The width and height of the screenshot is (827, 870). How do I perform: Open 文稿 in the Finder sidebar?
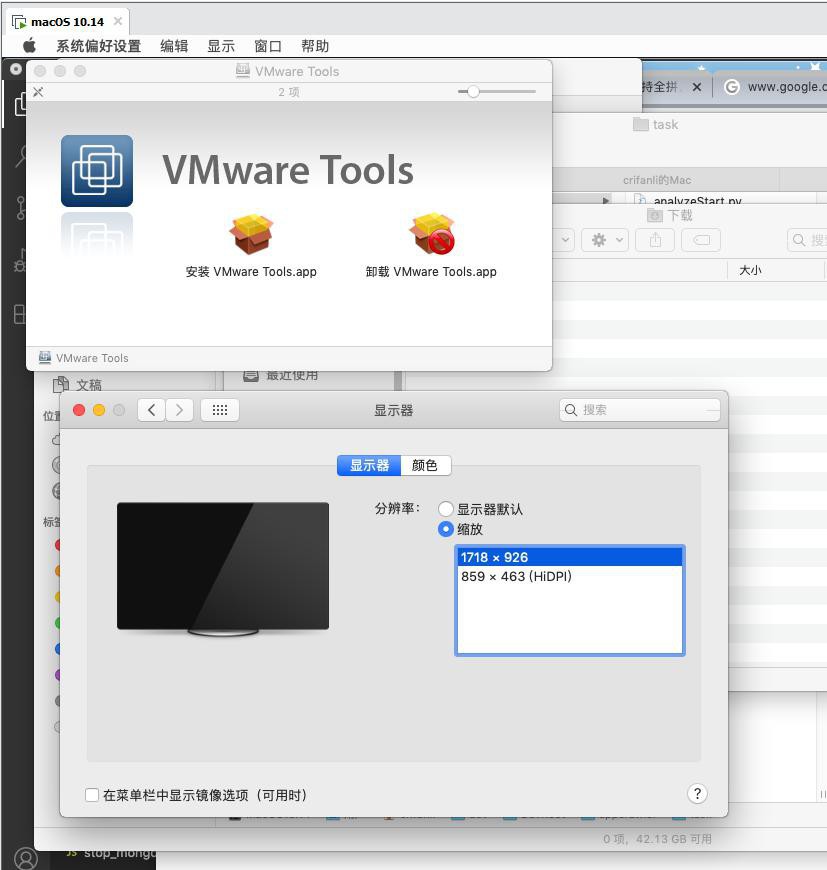tap(78, 385)
